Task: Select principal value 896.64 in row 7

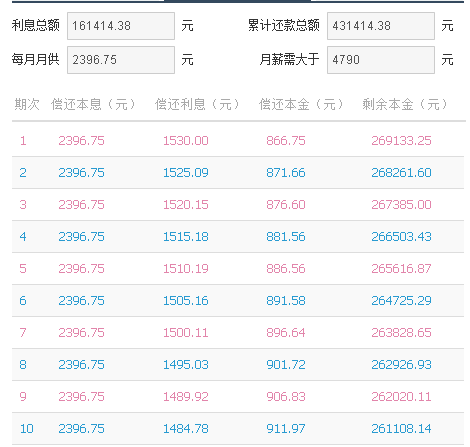Action: click(286, 333)
